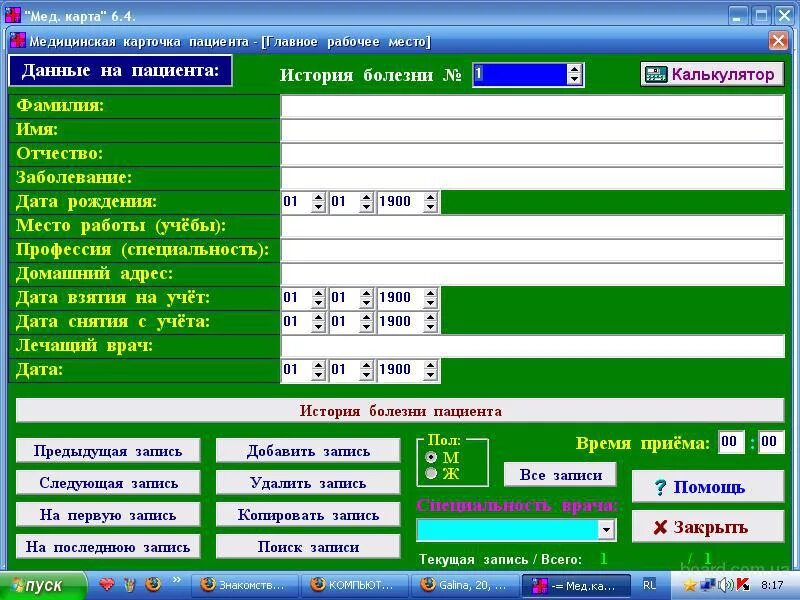Show Все записи
The height and width of the screenshot is (600, 800).
[x=560, y=474]
